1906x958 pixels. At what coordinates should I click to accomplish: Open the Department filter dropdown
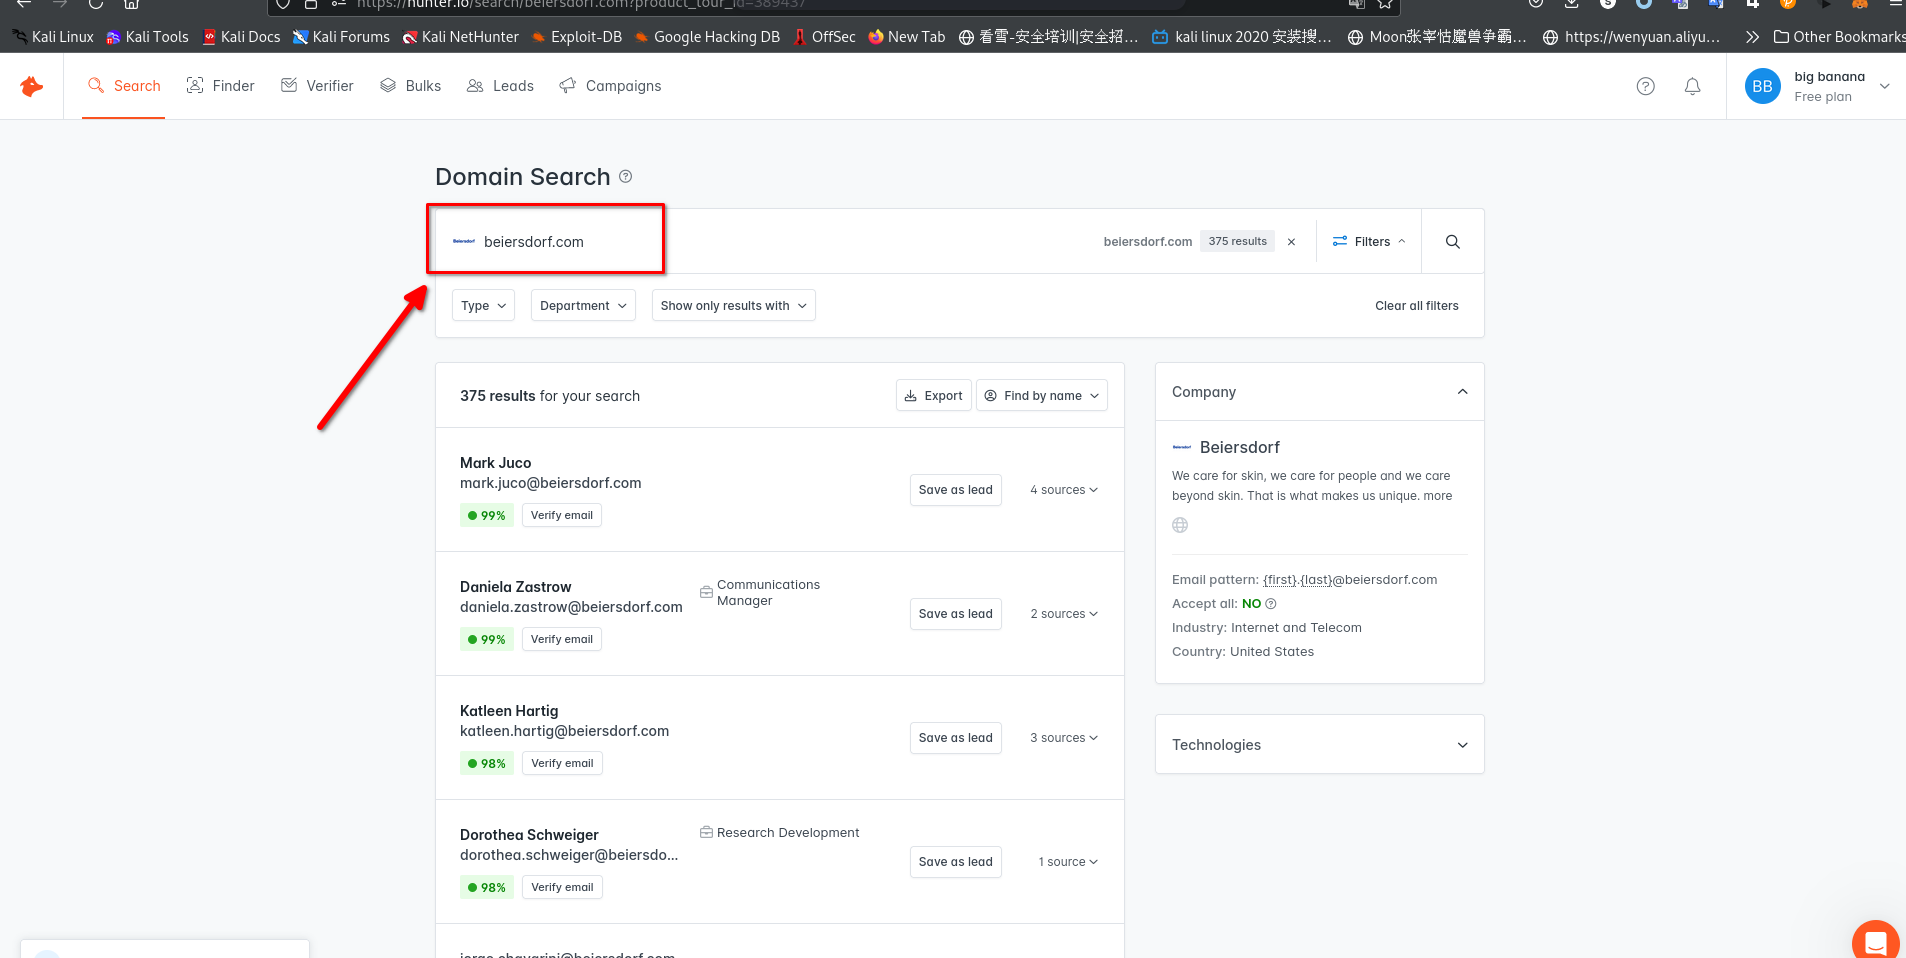(583, 306)
